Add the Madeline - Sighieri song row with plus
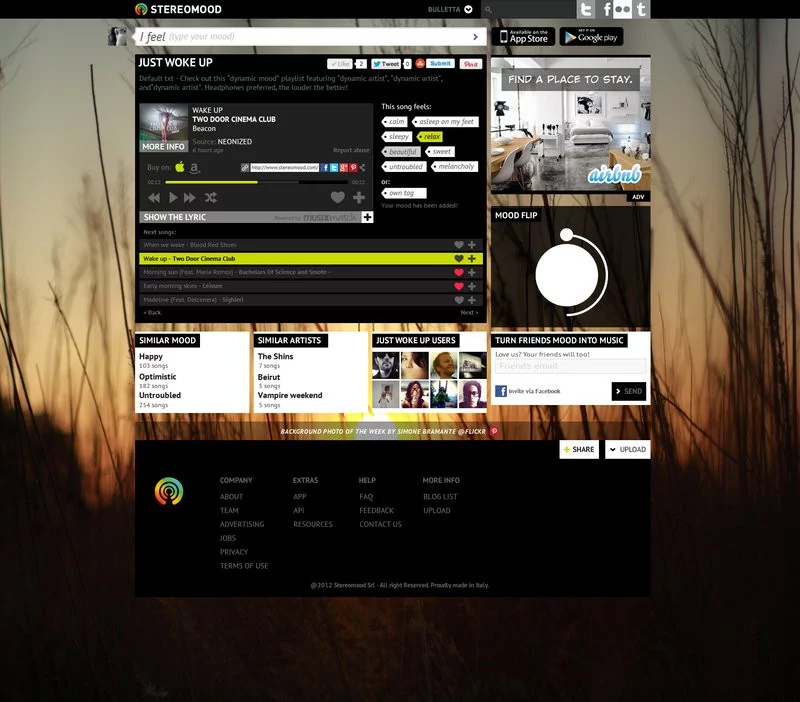This screenshot has width=800, height=702. point(472,300)
